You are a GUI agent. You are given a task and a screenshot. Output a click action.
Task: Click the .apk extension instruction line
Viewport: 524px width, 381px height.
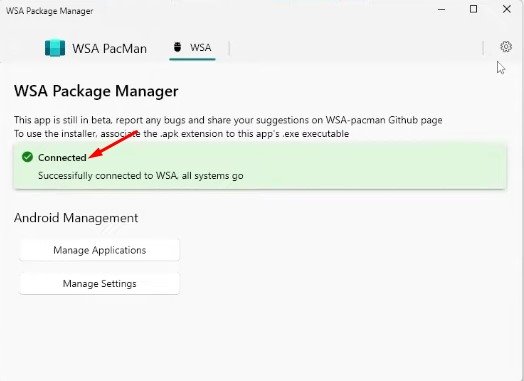pyautogui.click(x=181, y=134)
